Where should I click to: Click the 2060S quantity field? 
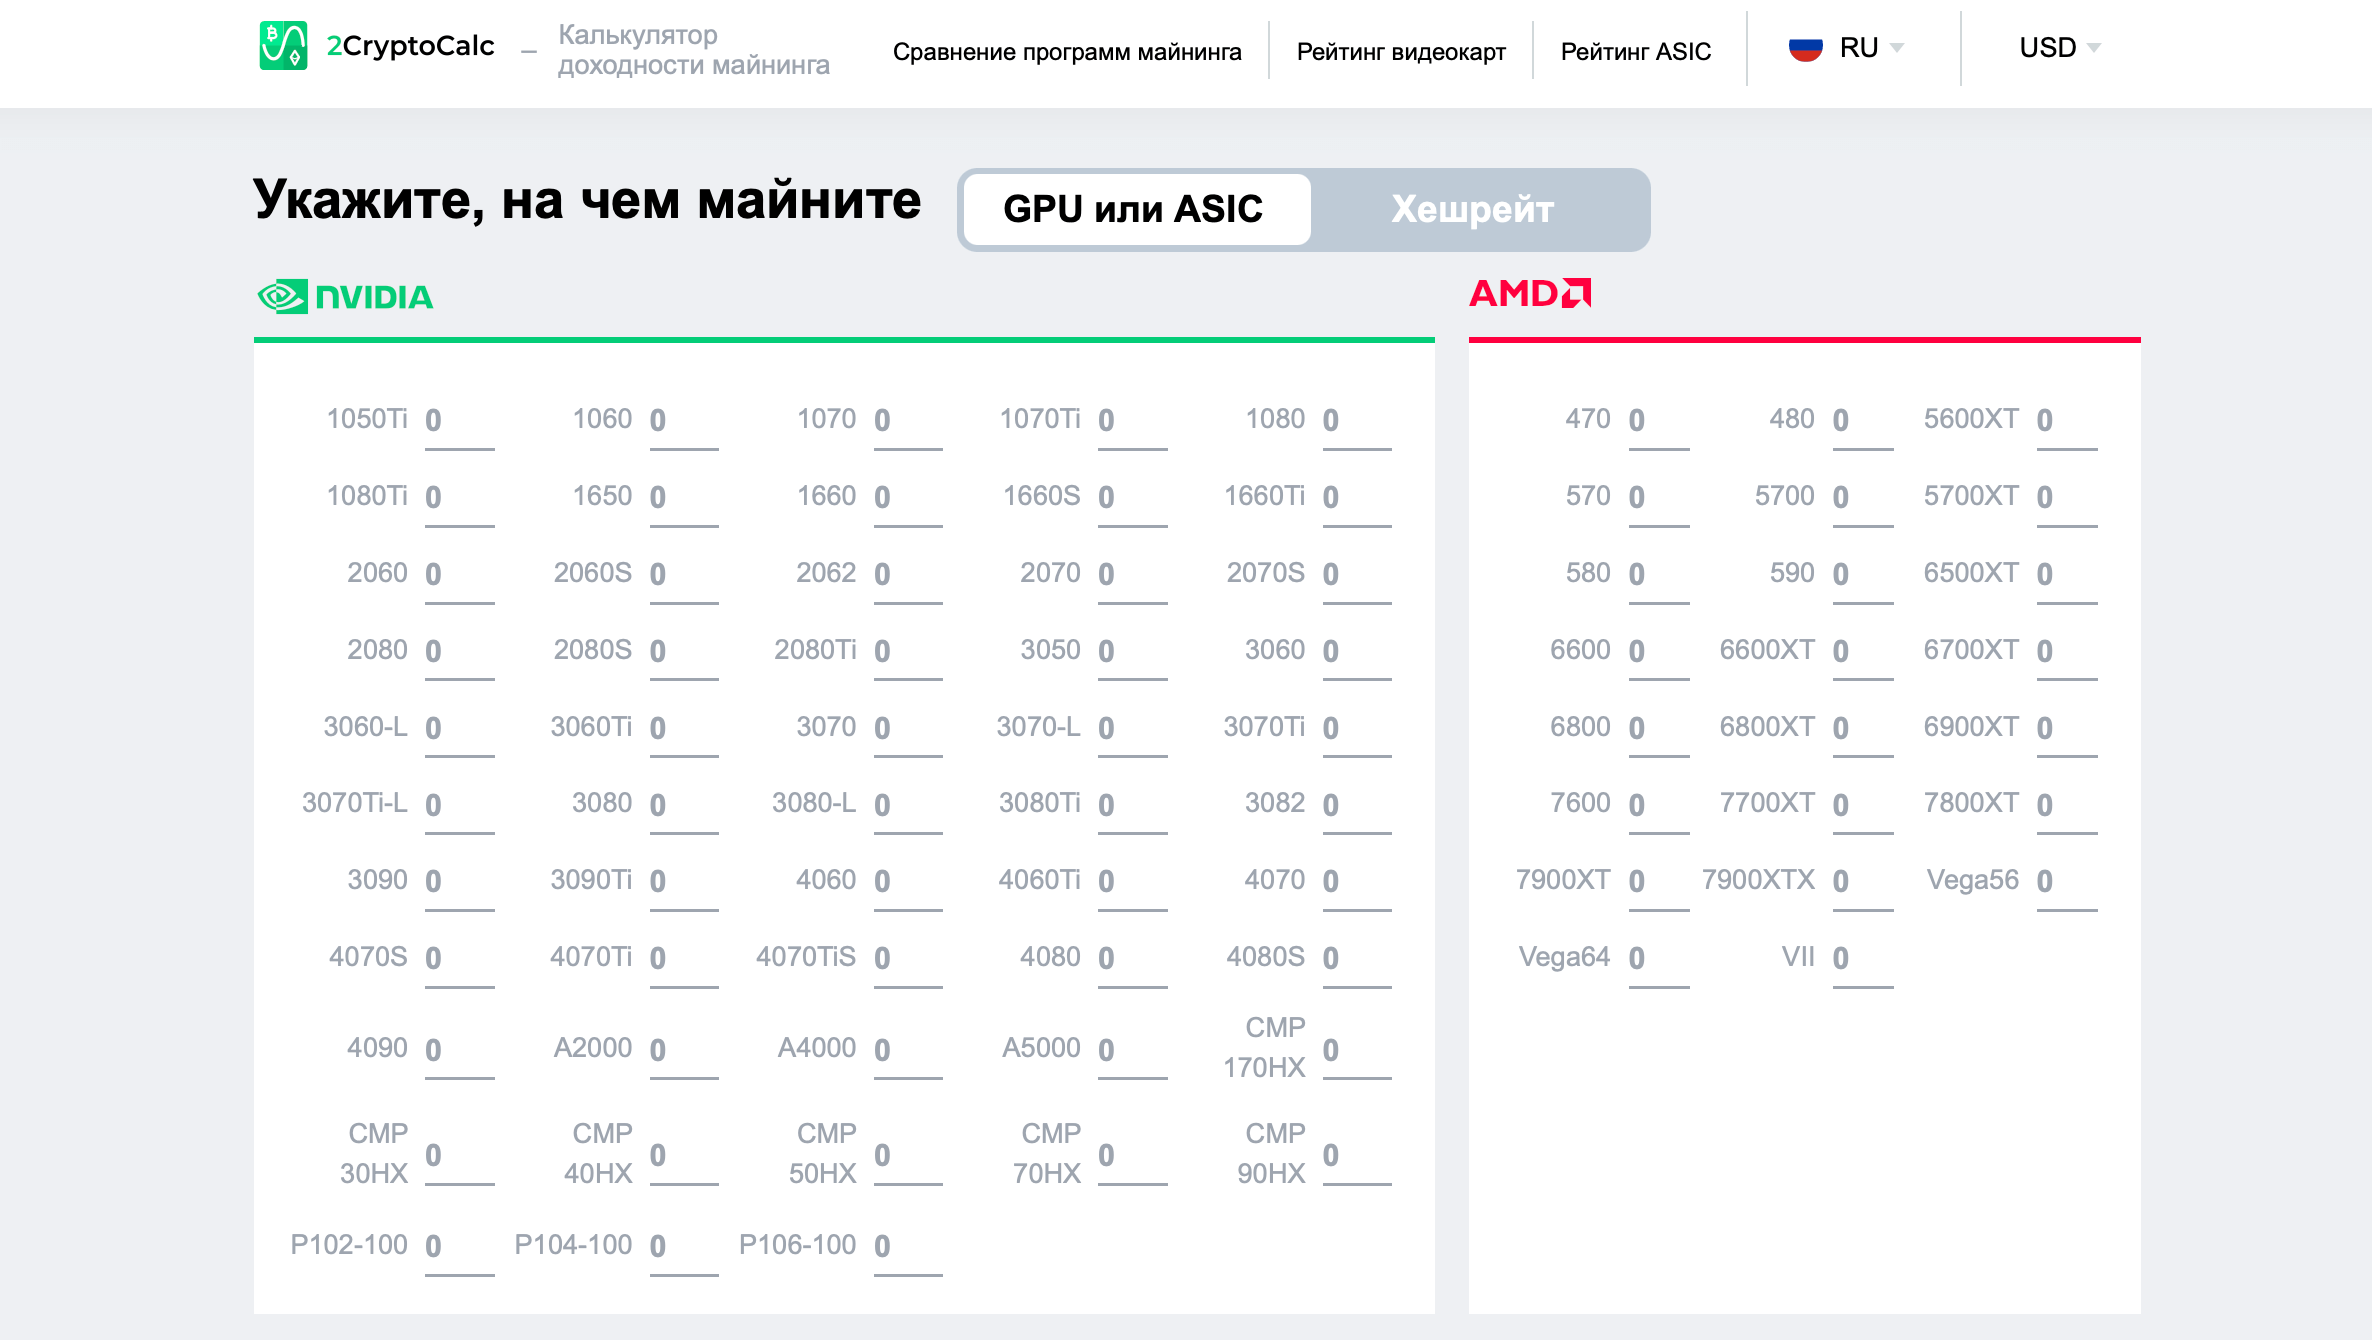pos(684,575)
